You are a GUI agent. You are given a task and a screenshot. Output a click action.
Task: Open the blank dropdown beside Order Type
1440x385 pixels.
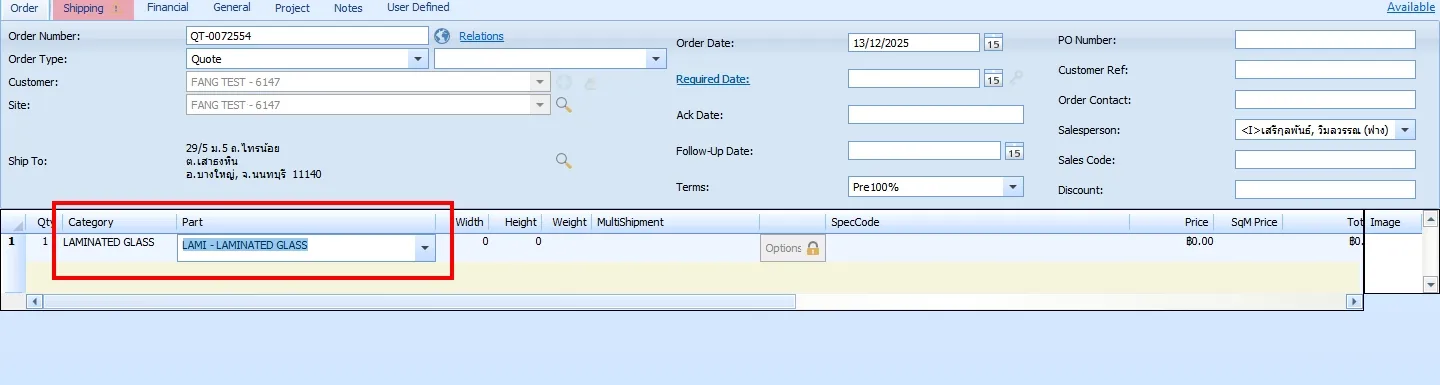coord(657,59)
